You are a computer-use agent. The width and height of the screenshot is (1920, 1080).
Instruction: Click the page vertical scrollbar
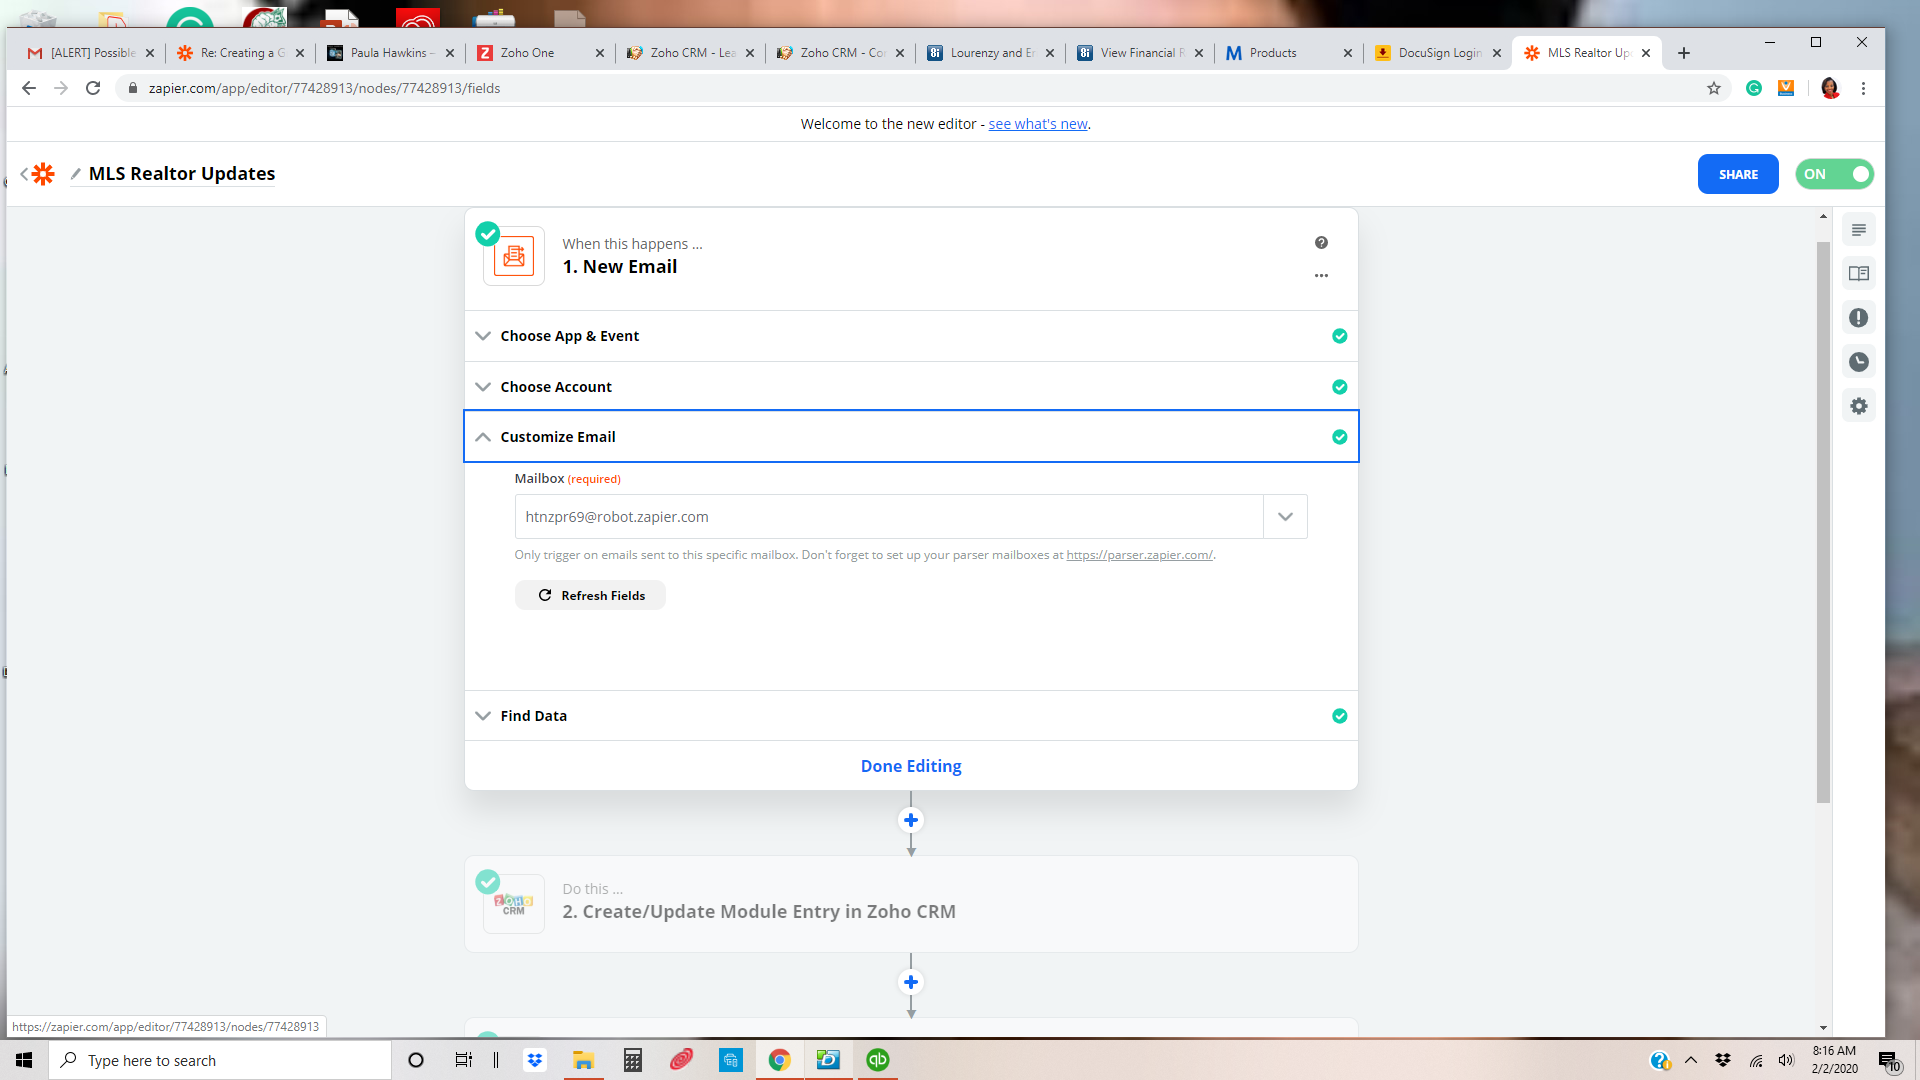(1823, 522)
